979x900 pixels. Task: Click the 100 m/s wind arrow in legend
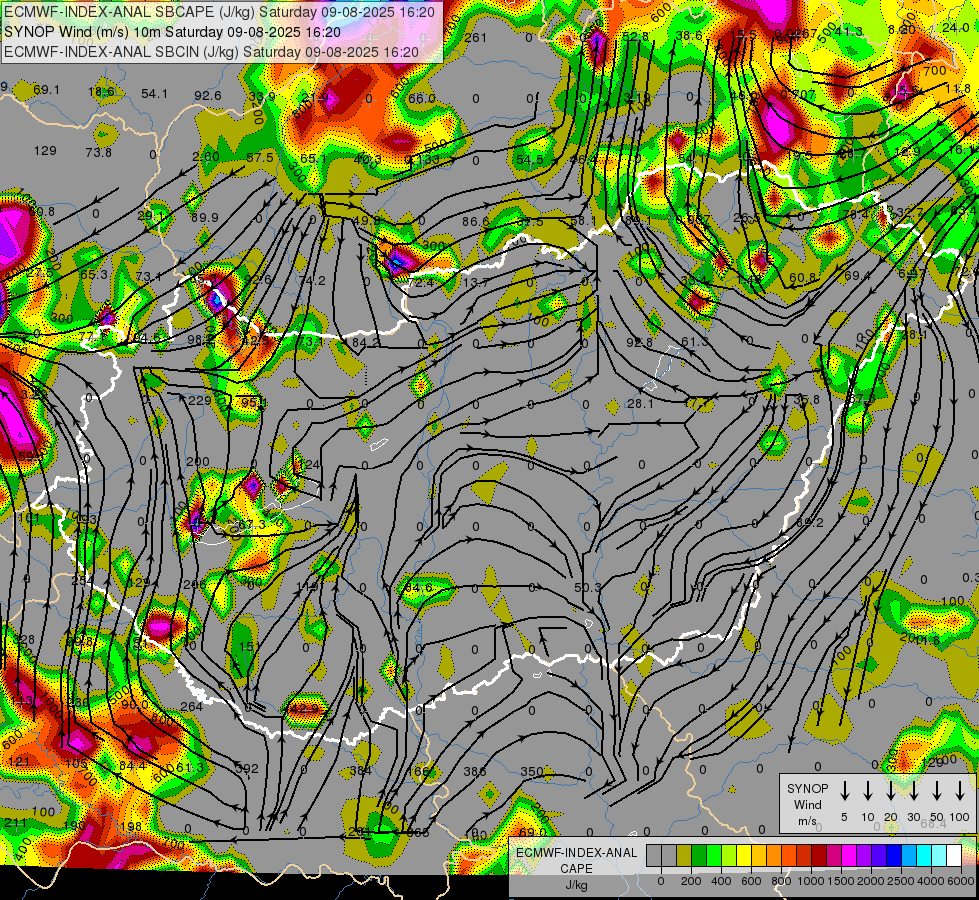coord(960,790)
